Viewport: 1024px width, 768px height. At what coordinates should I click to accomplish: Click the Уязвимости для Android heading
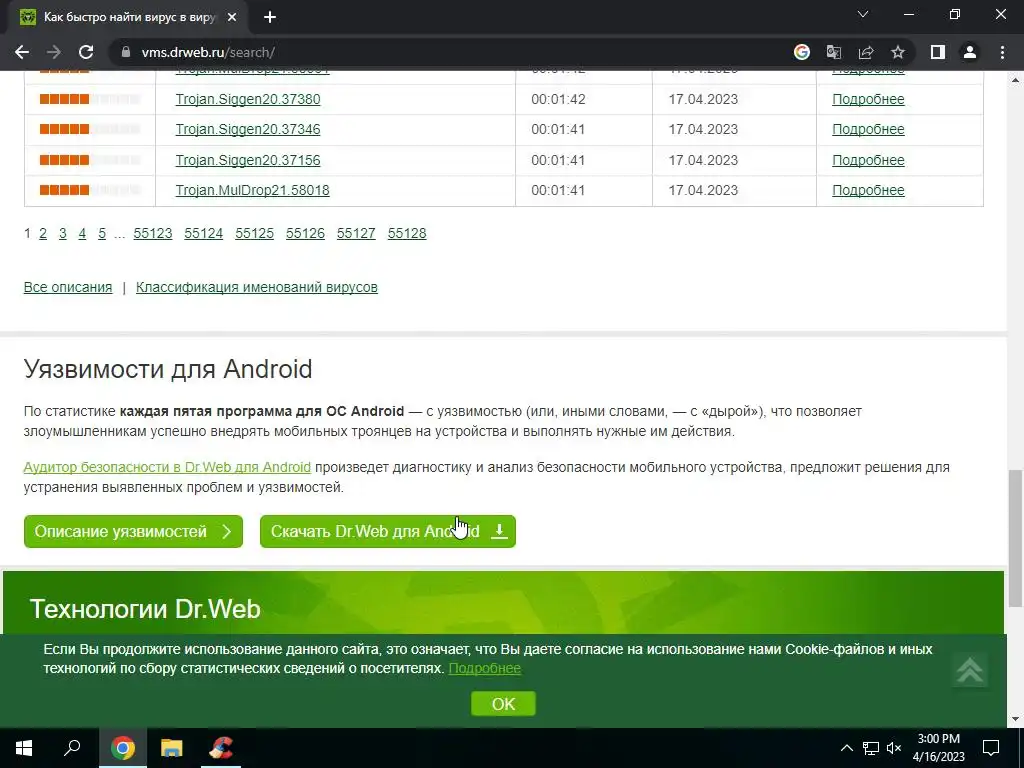(x=168, y=369)
